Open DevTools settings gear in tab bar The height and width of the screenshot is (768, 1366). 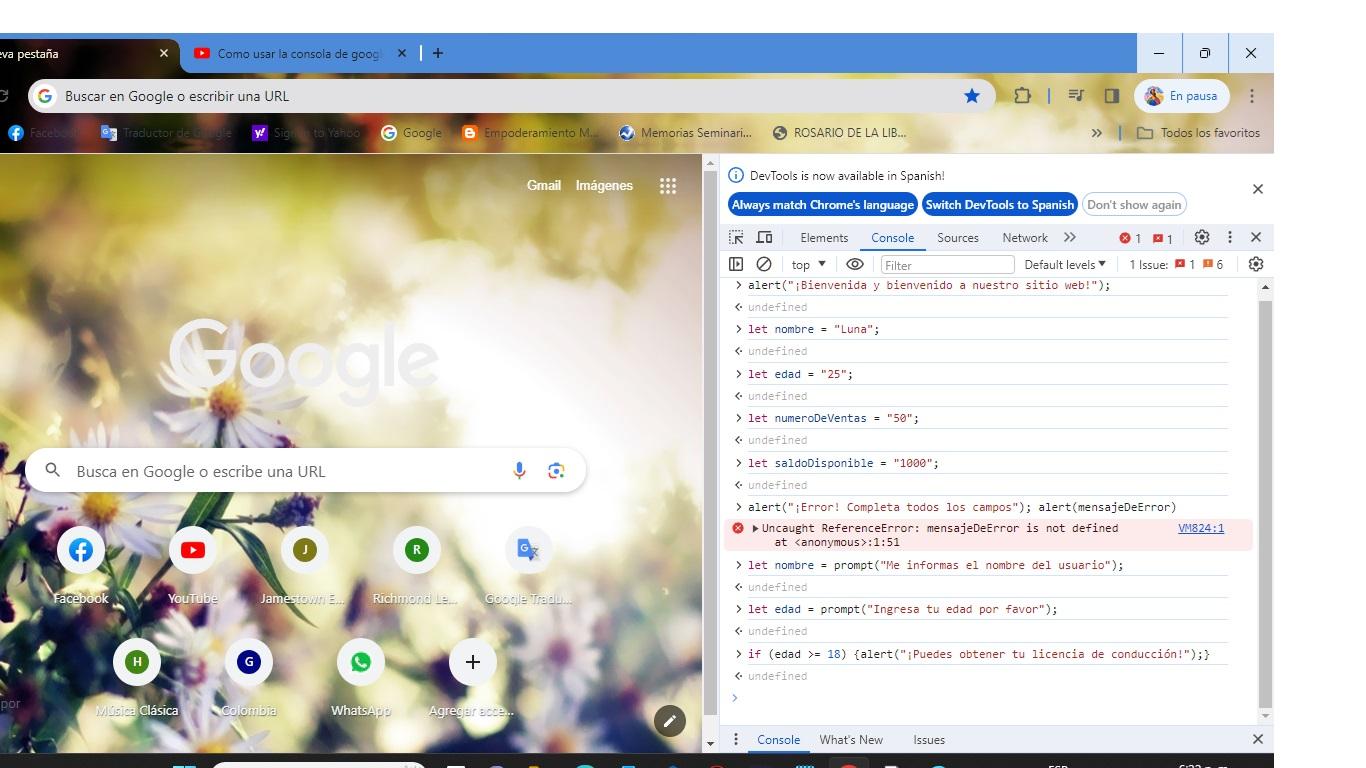pyautogui.click(x=1202, y=237)
